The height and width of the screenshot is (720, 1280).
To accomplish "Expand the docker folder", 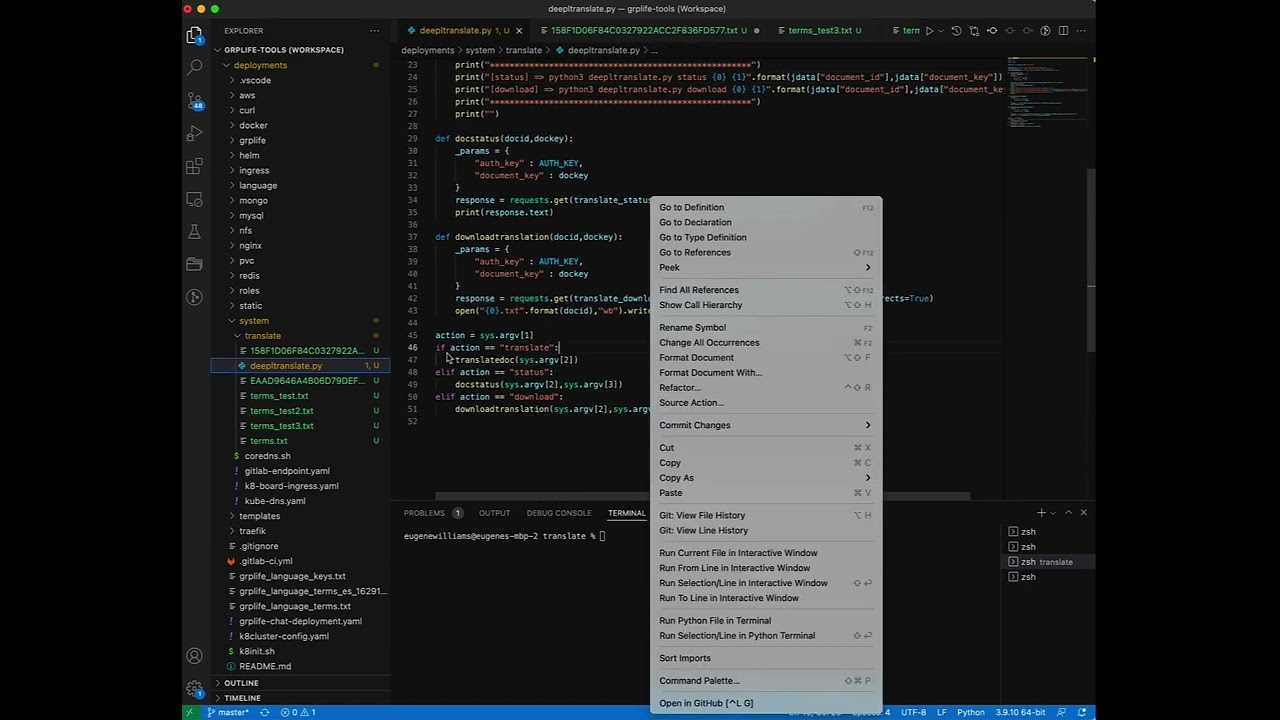I will pyautogui.click(x=300, y=125).
